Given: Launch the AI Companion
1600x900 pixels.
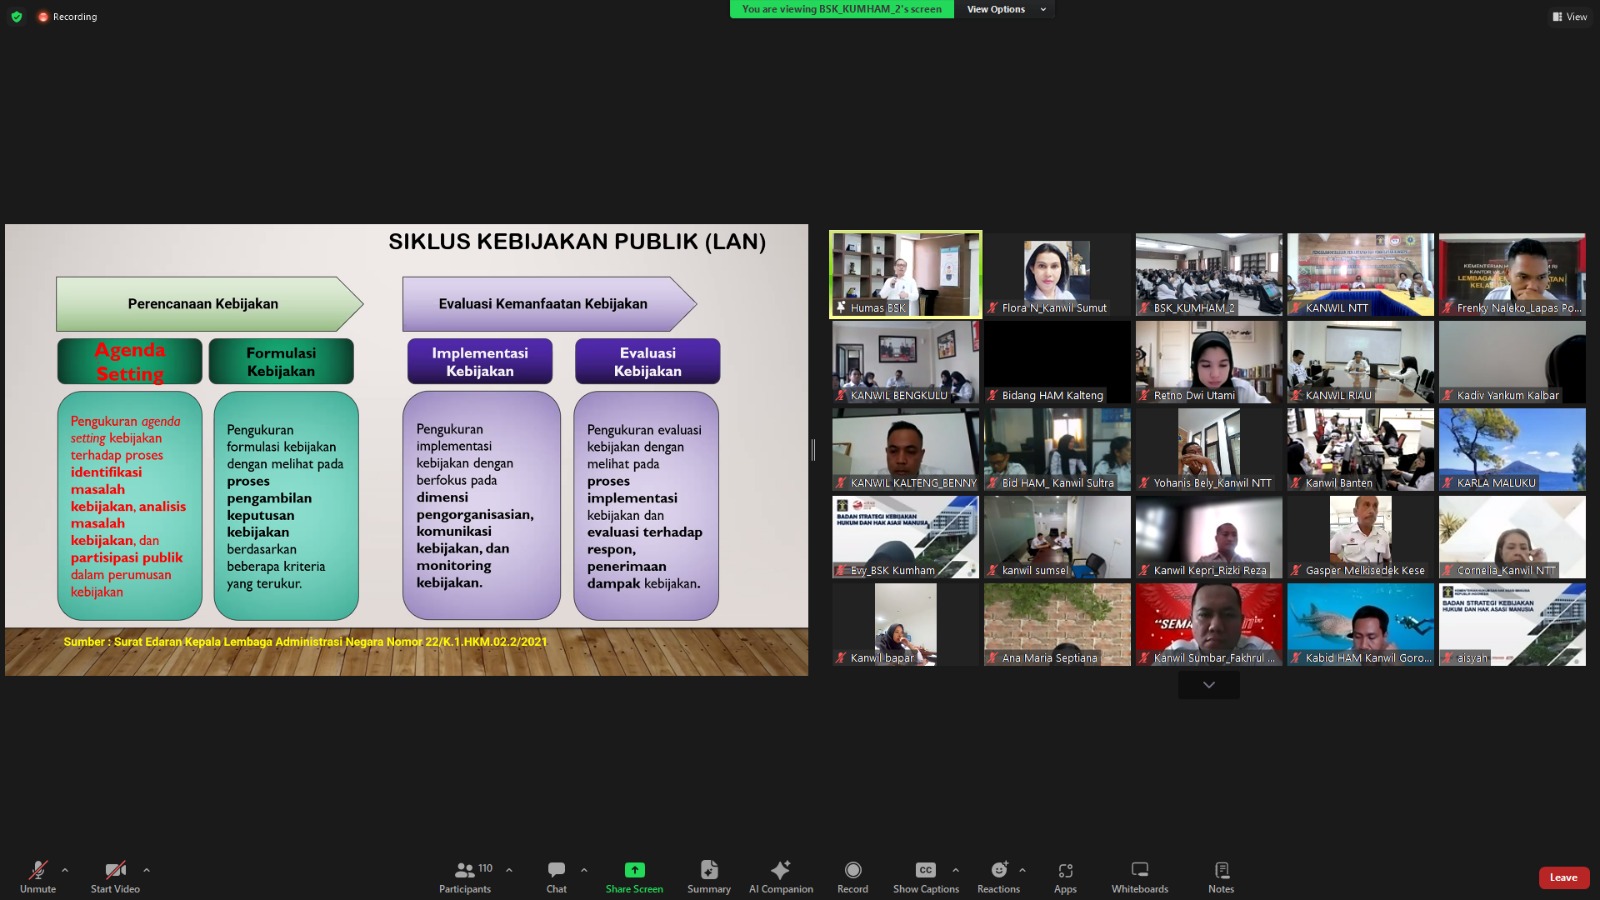Looking at the screenshot, I should 781,870.
